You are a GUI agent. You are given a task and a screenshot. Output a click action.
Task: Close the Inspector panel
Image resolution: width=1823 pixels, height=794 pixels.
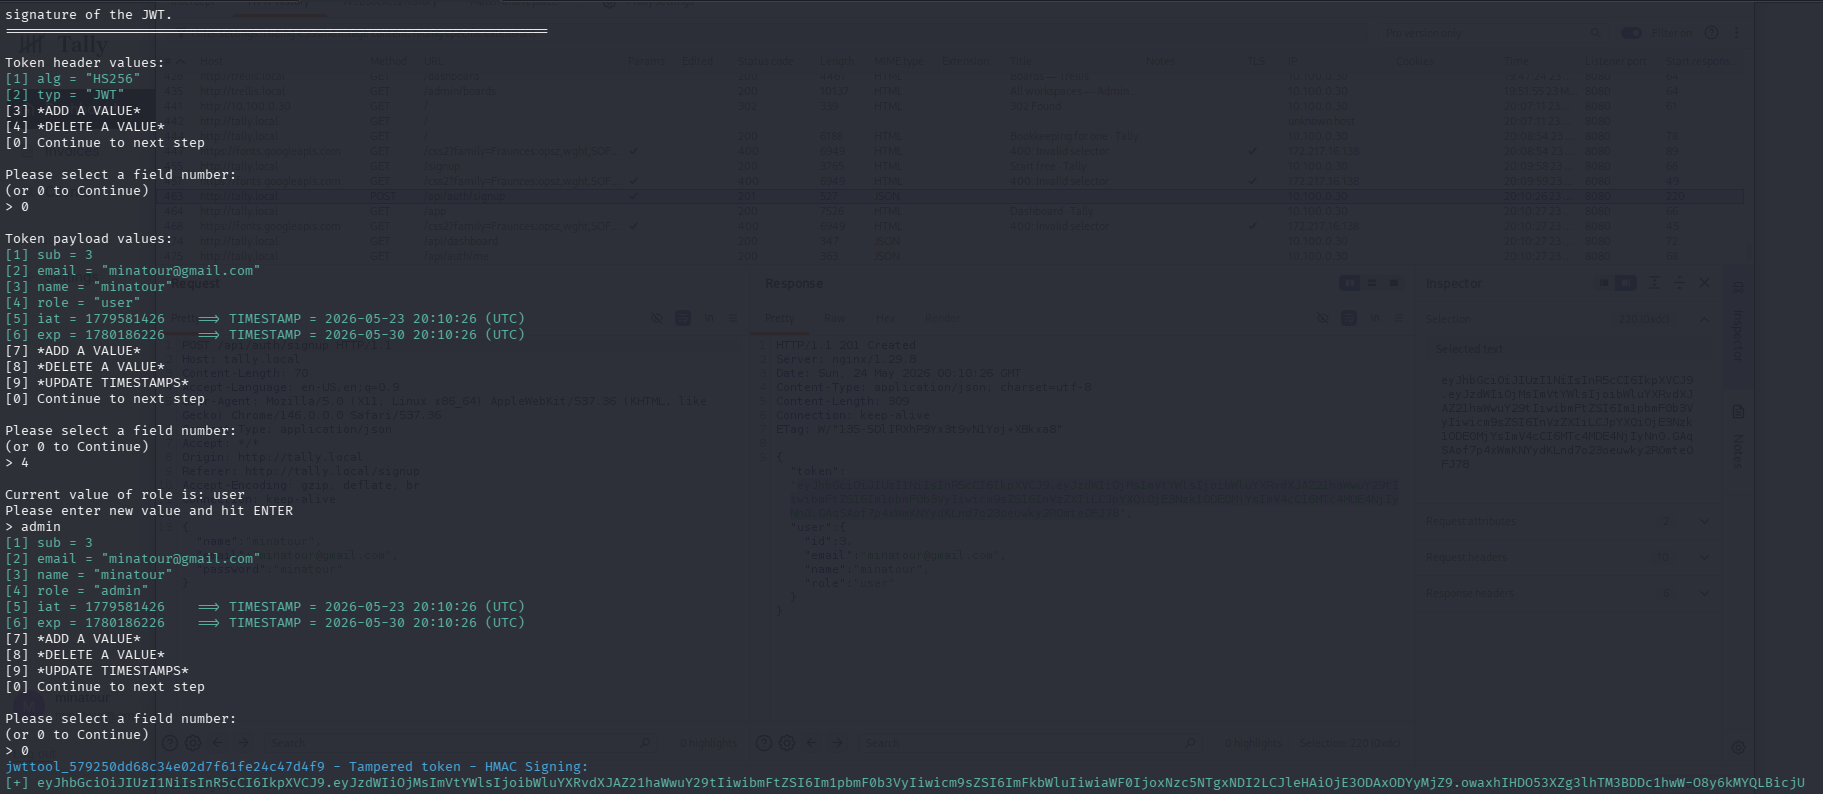(1705, 283)
